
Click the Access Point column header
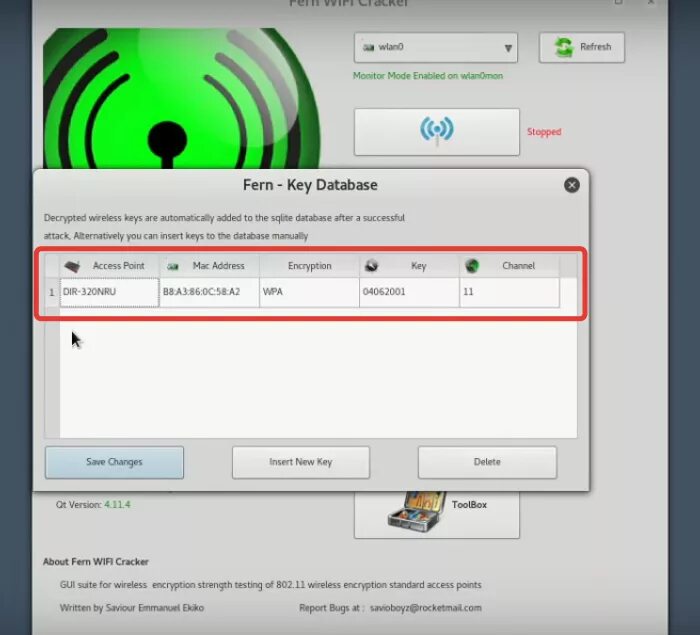click(109, 266)
